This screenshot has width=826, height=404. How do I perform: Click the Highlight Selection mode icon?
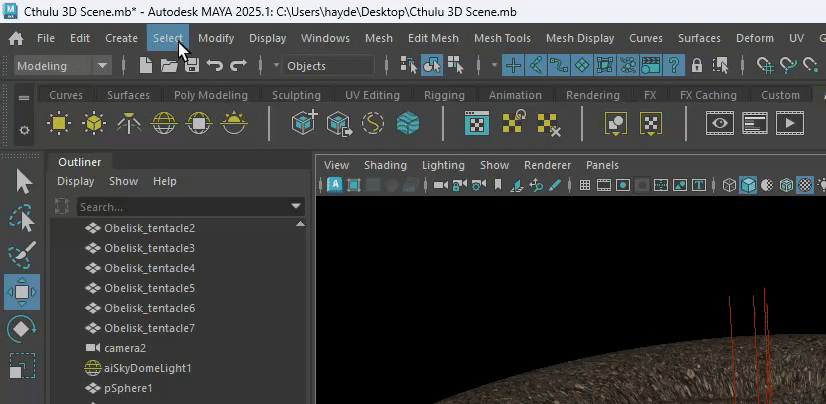720,66
